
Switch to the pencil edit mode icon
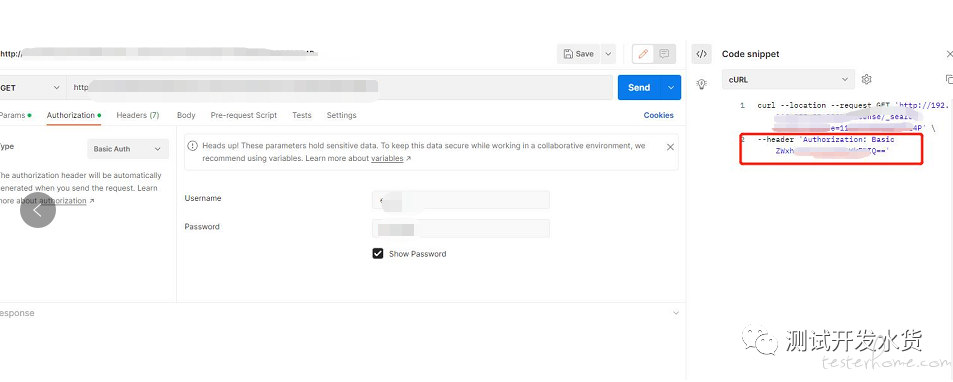click(x=643, y=54)
